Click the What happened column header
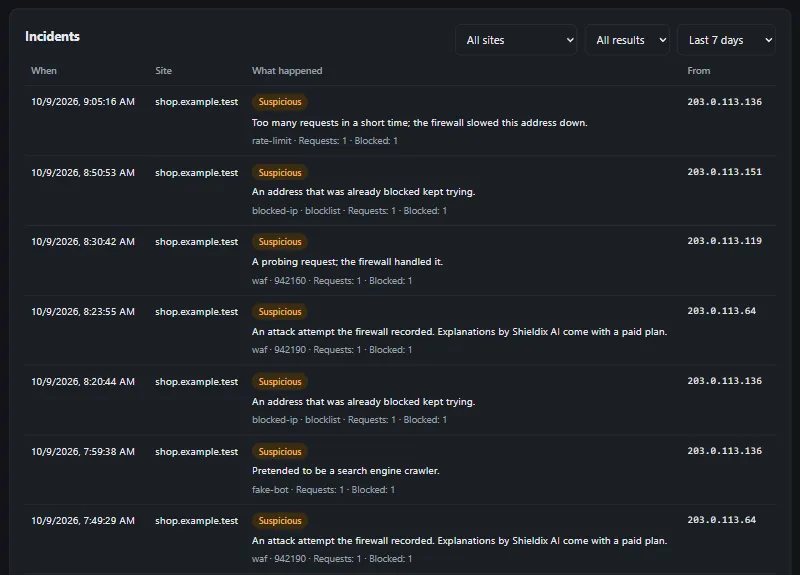The image size is (800, 575). (287, 70)
